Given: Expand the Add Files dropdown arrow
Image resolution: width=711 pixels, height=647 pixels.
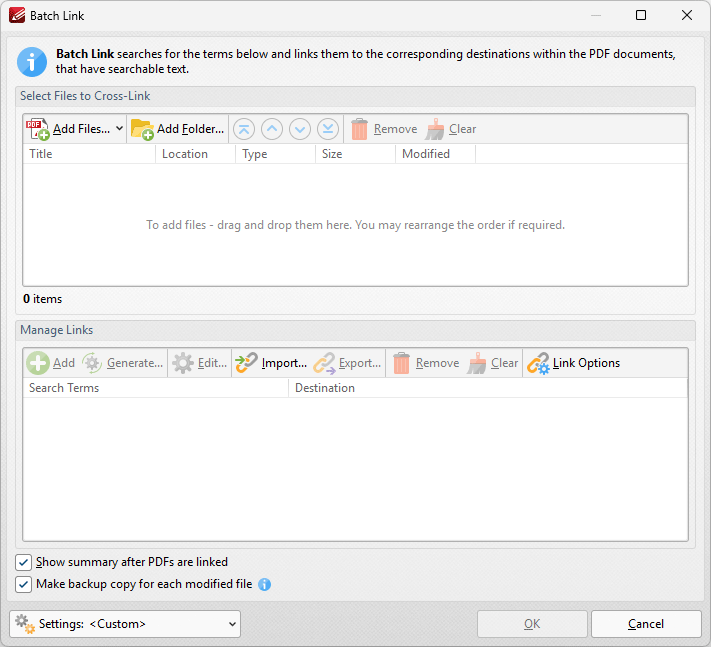Looking at the screenshot, I should coord(119,129).
